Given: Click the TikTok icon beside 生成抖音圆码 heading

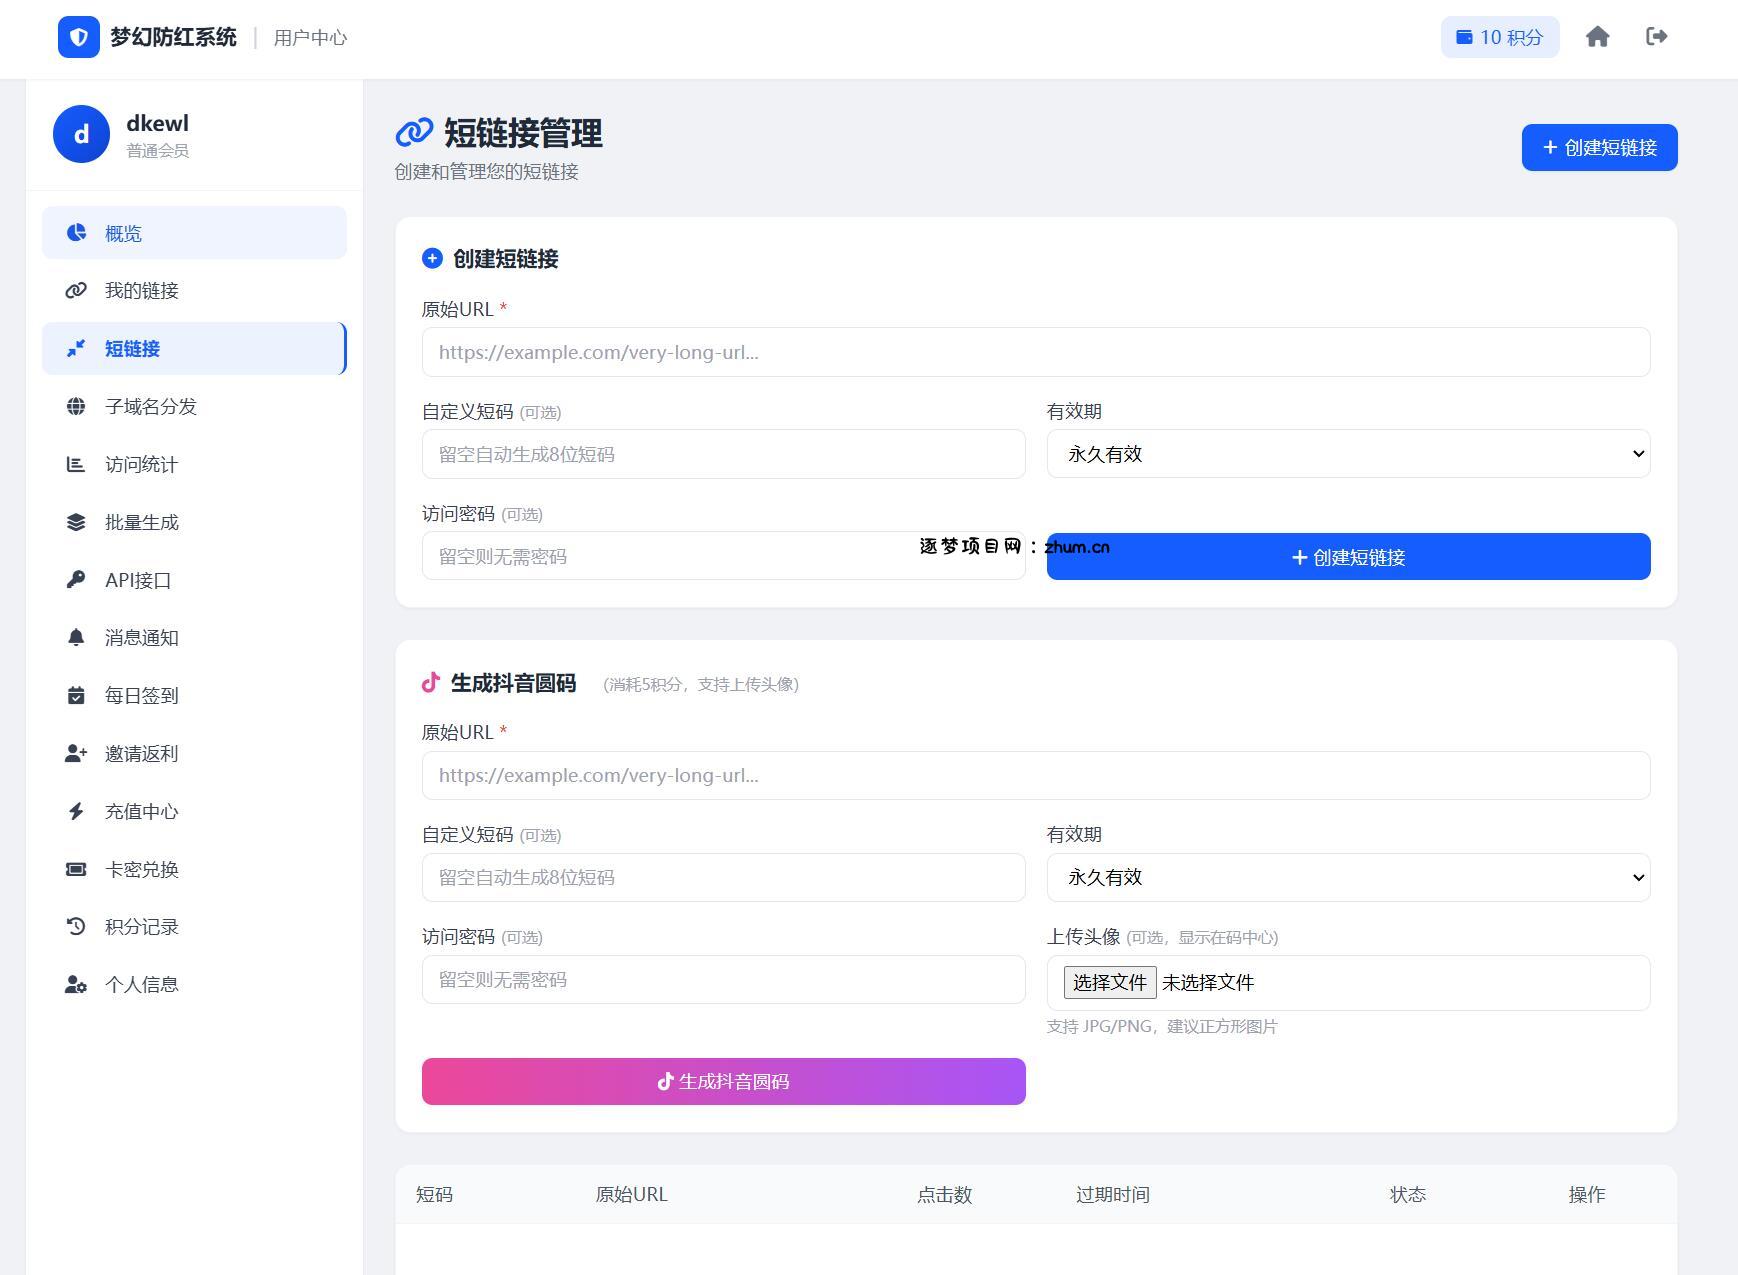Looking at the screenshot, I should tap(431, 683).
